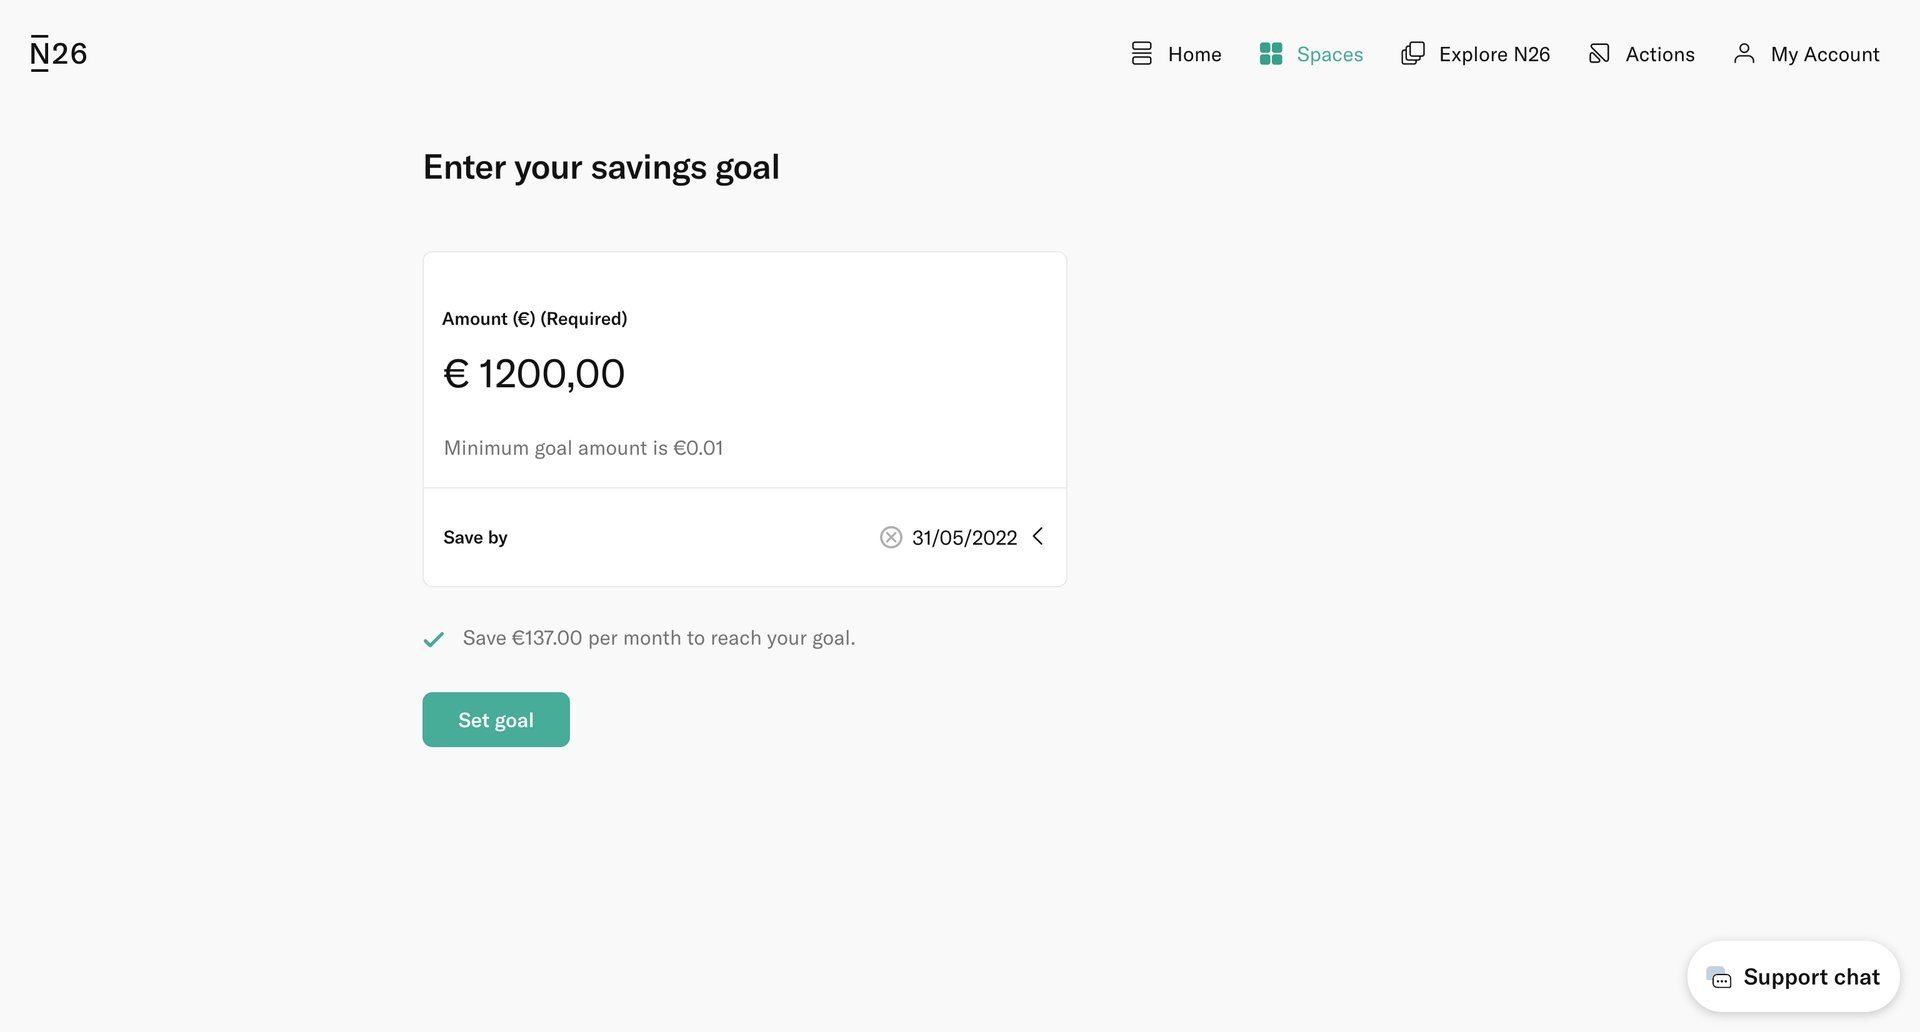1920x1032 pixels.
Task: Click the amount field showing €1200,00
Action: click(535, 373)
